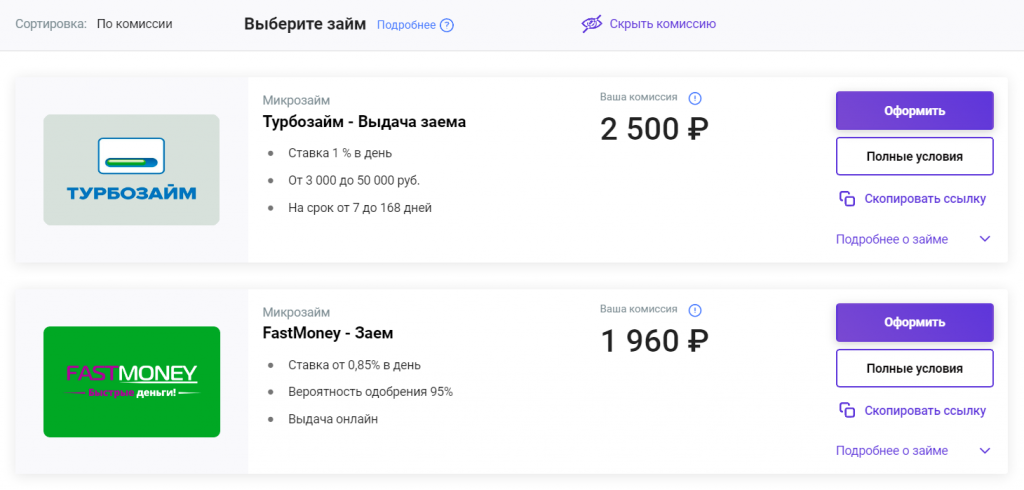Expand chevron for Турбозайм loan details
Screen dimensions: 1024x490
[985, 239]
